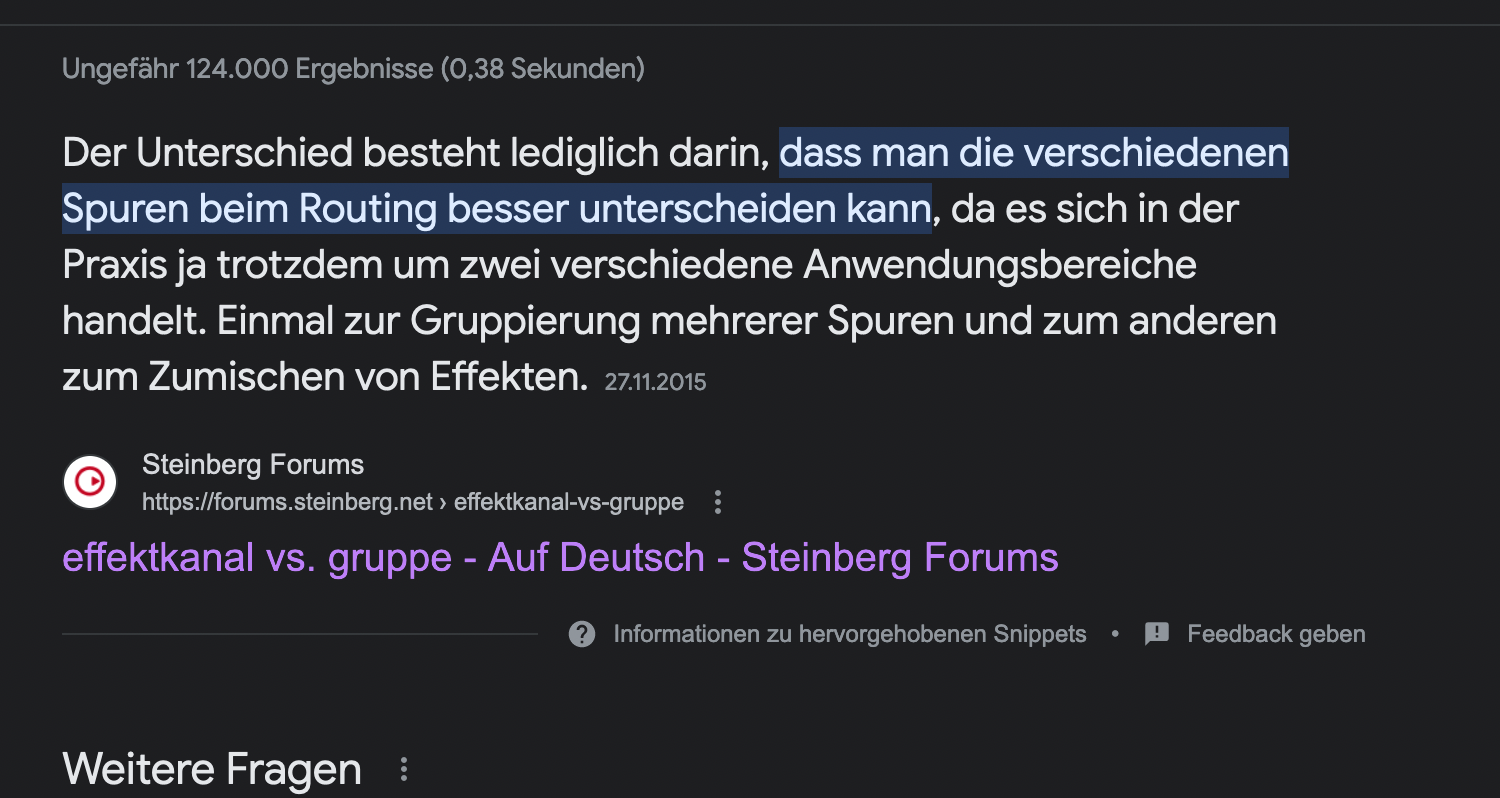Click the Steinberg Forums site name
1500x798 pixels.
click(253, 464)
